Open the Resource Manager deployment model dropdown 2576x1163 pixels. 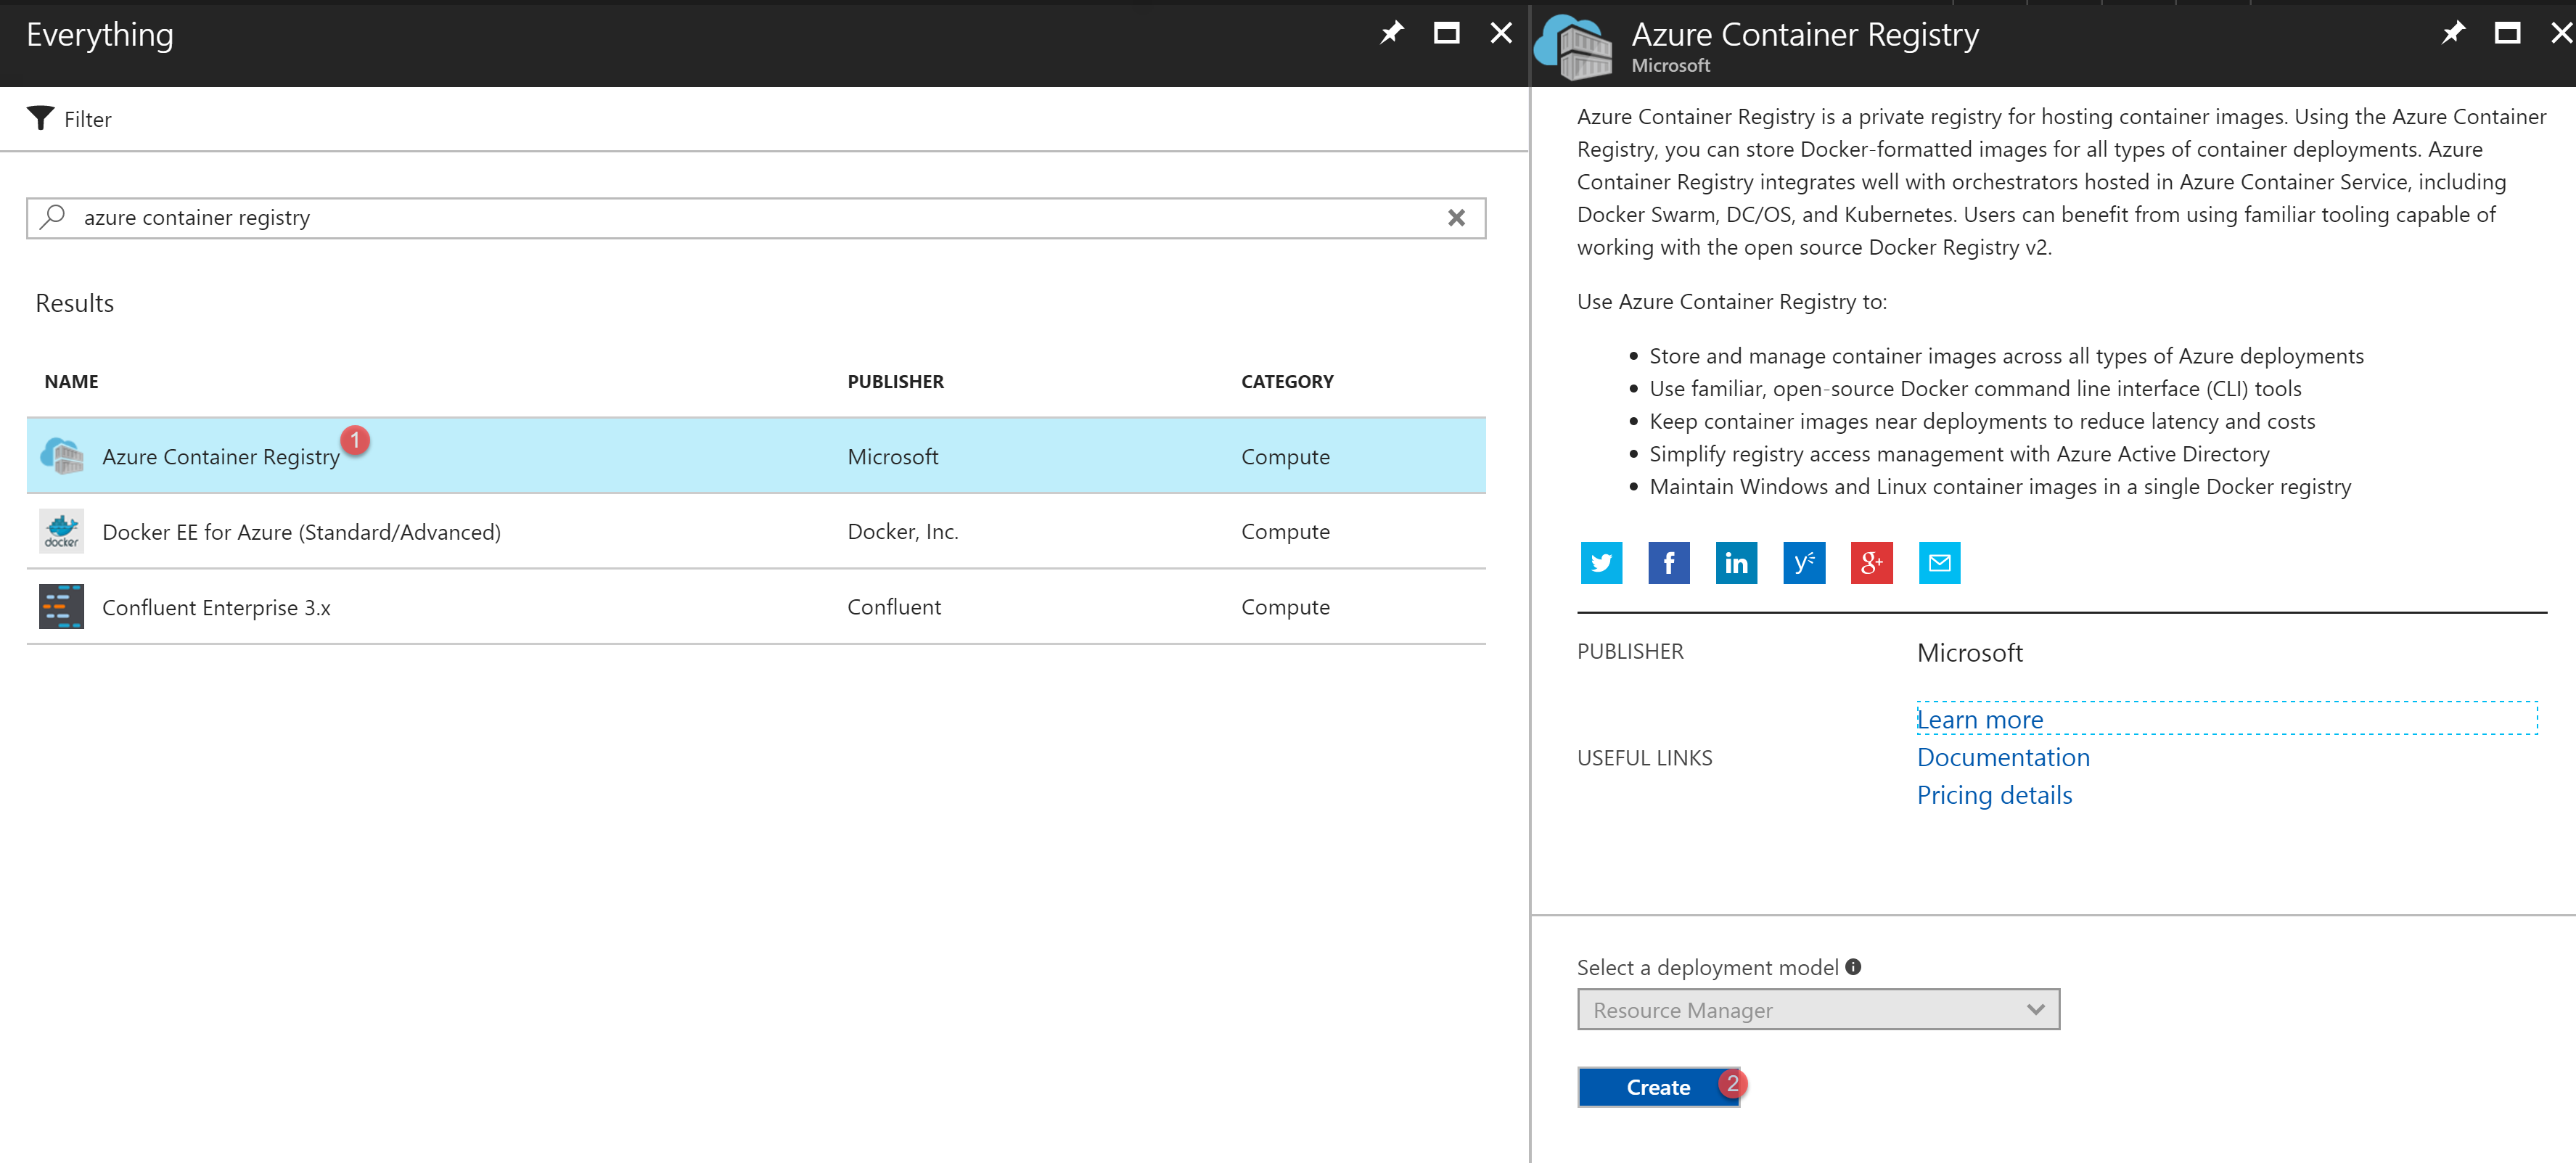click(1818, 1009)
